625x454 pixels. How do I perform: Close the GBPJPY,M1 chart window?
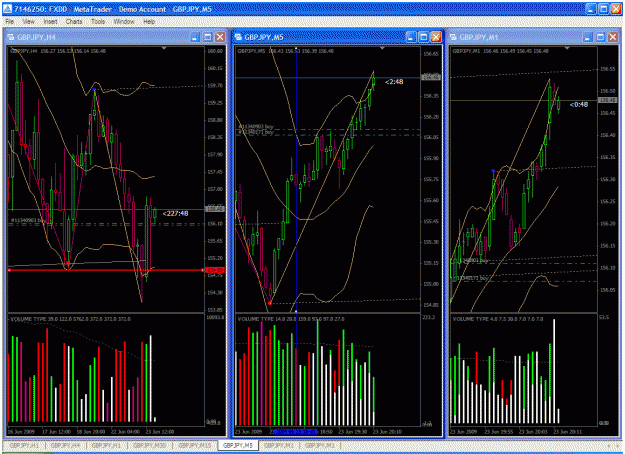coord(613,37)
